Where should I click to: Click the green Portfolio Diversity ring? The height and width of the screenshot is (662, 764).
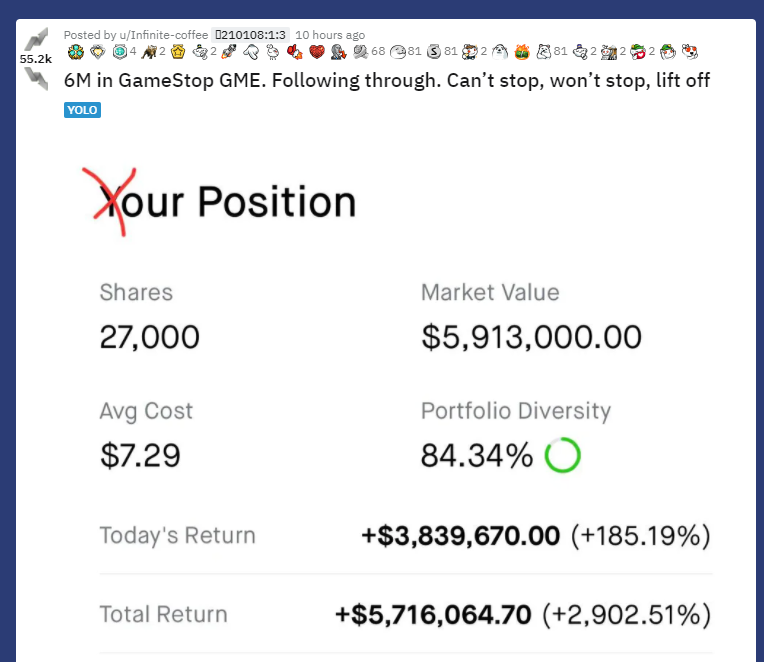pos(563,457)
